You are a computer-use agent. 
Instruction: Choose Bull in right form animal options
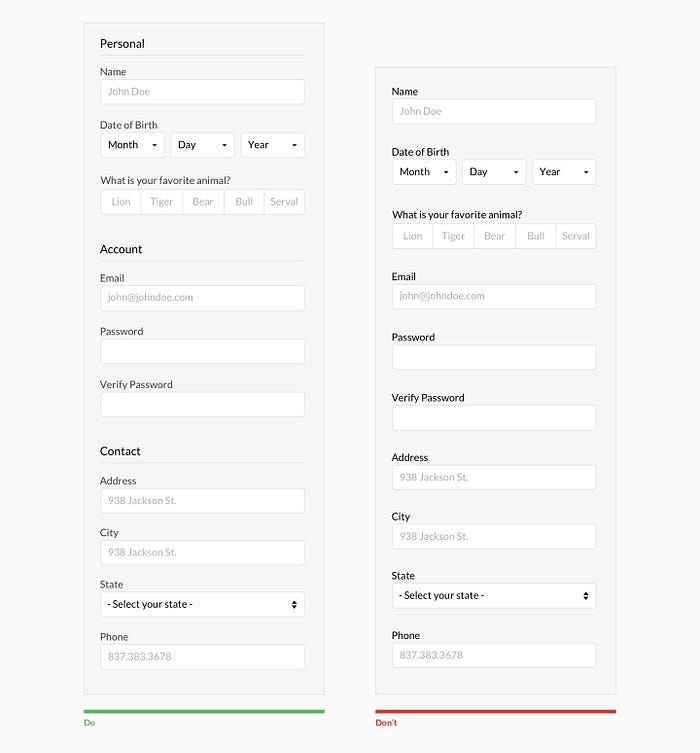536,236
